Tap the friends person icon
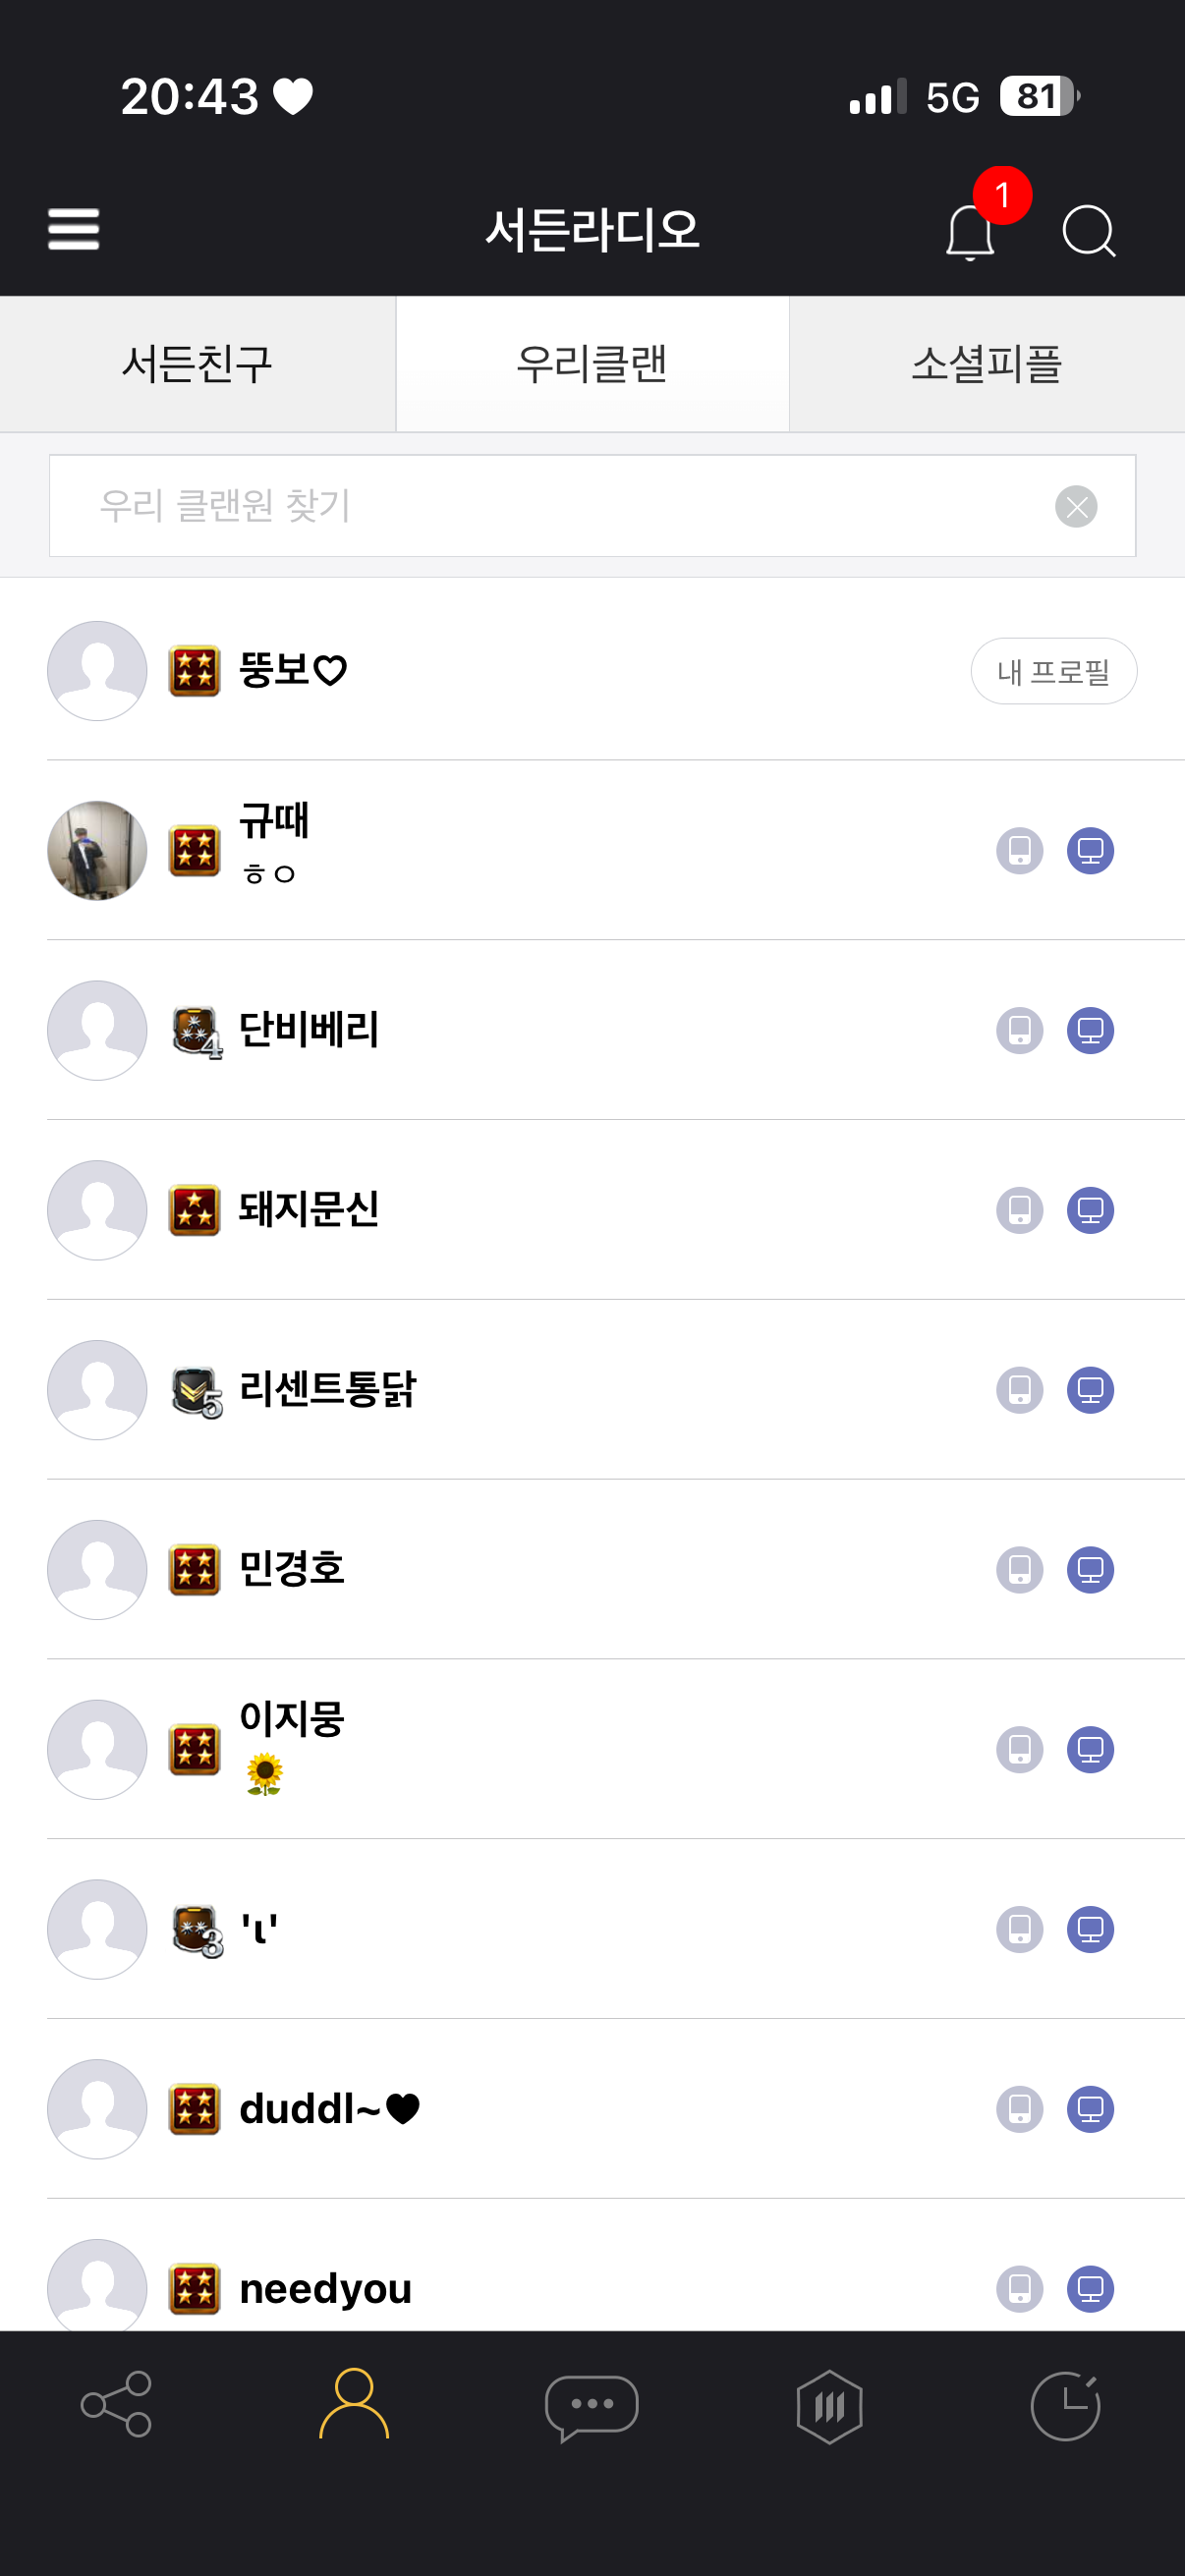This screenshot has width=1185, height=2576. point(354,2404)
